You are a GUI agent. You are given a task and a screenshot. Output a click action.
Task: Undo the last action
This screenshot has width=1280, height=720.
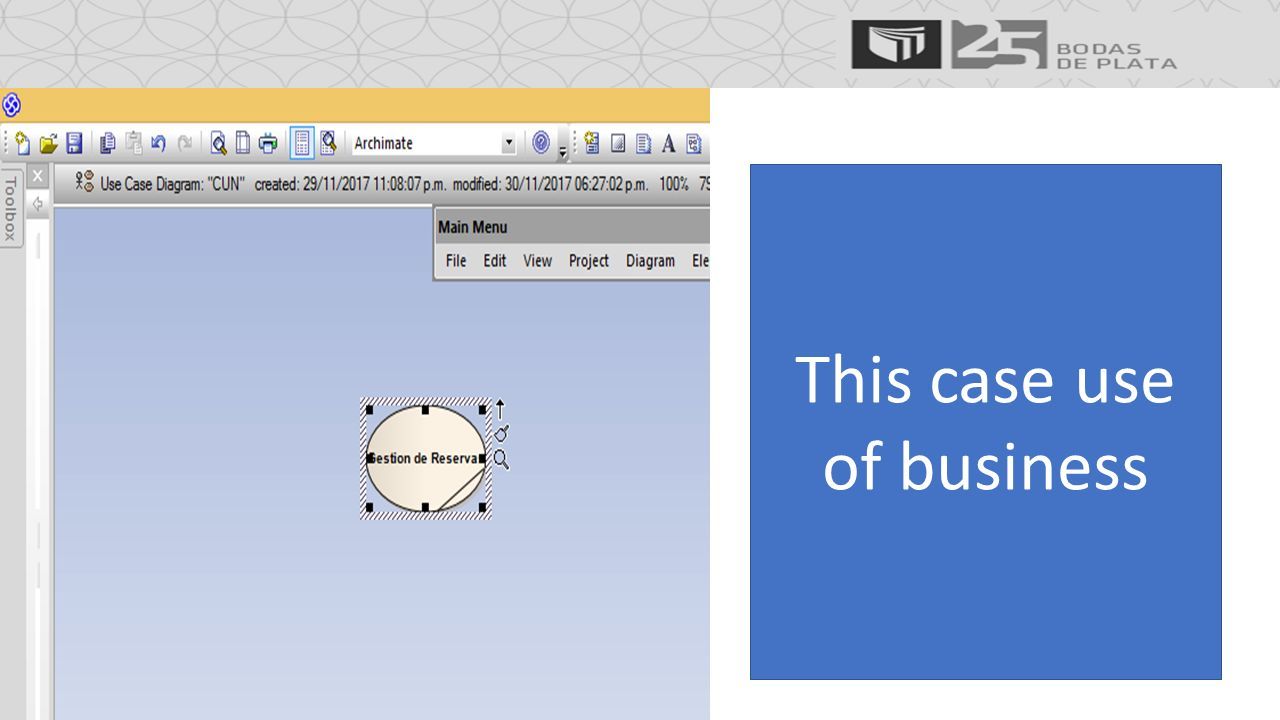click(x=158, y=143)
